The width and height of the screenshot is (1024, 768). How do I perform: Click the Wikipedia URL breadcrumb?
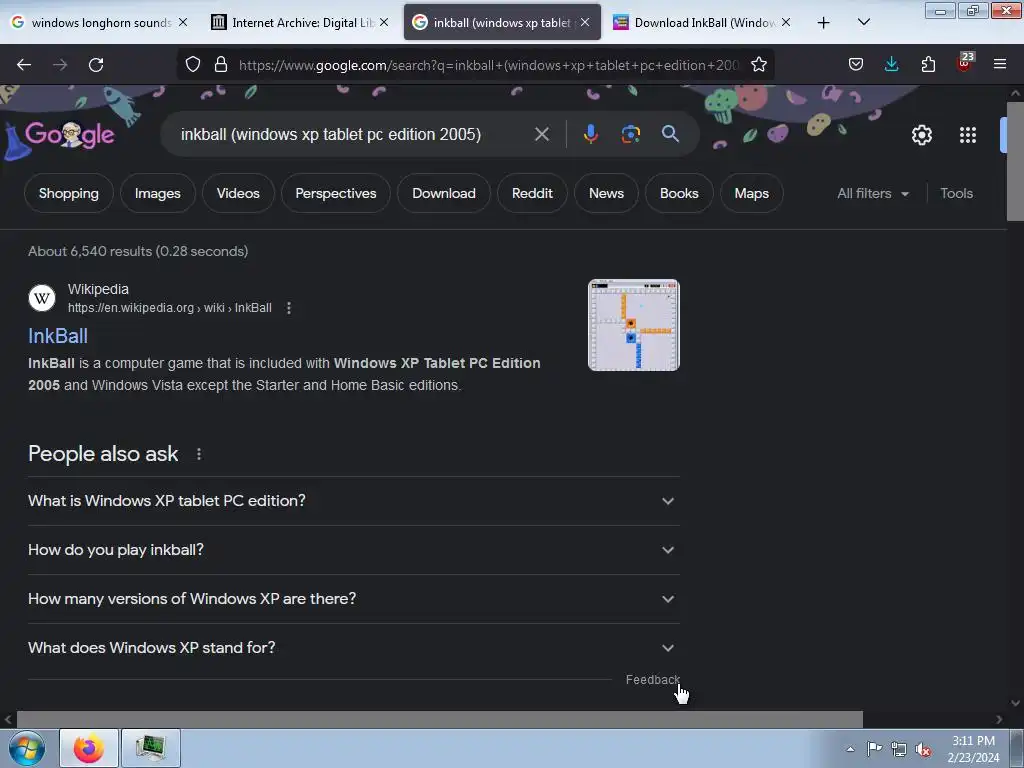point(170,308)
